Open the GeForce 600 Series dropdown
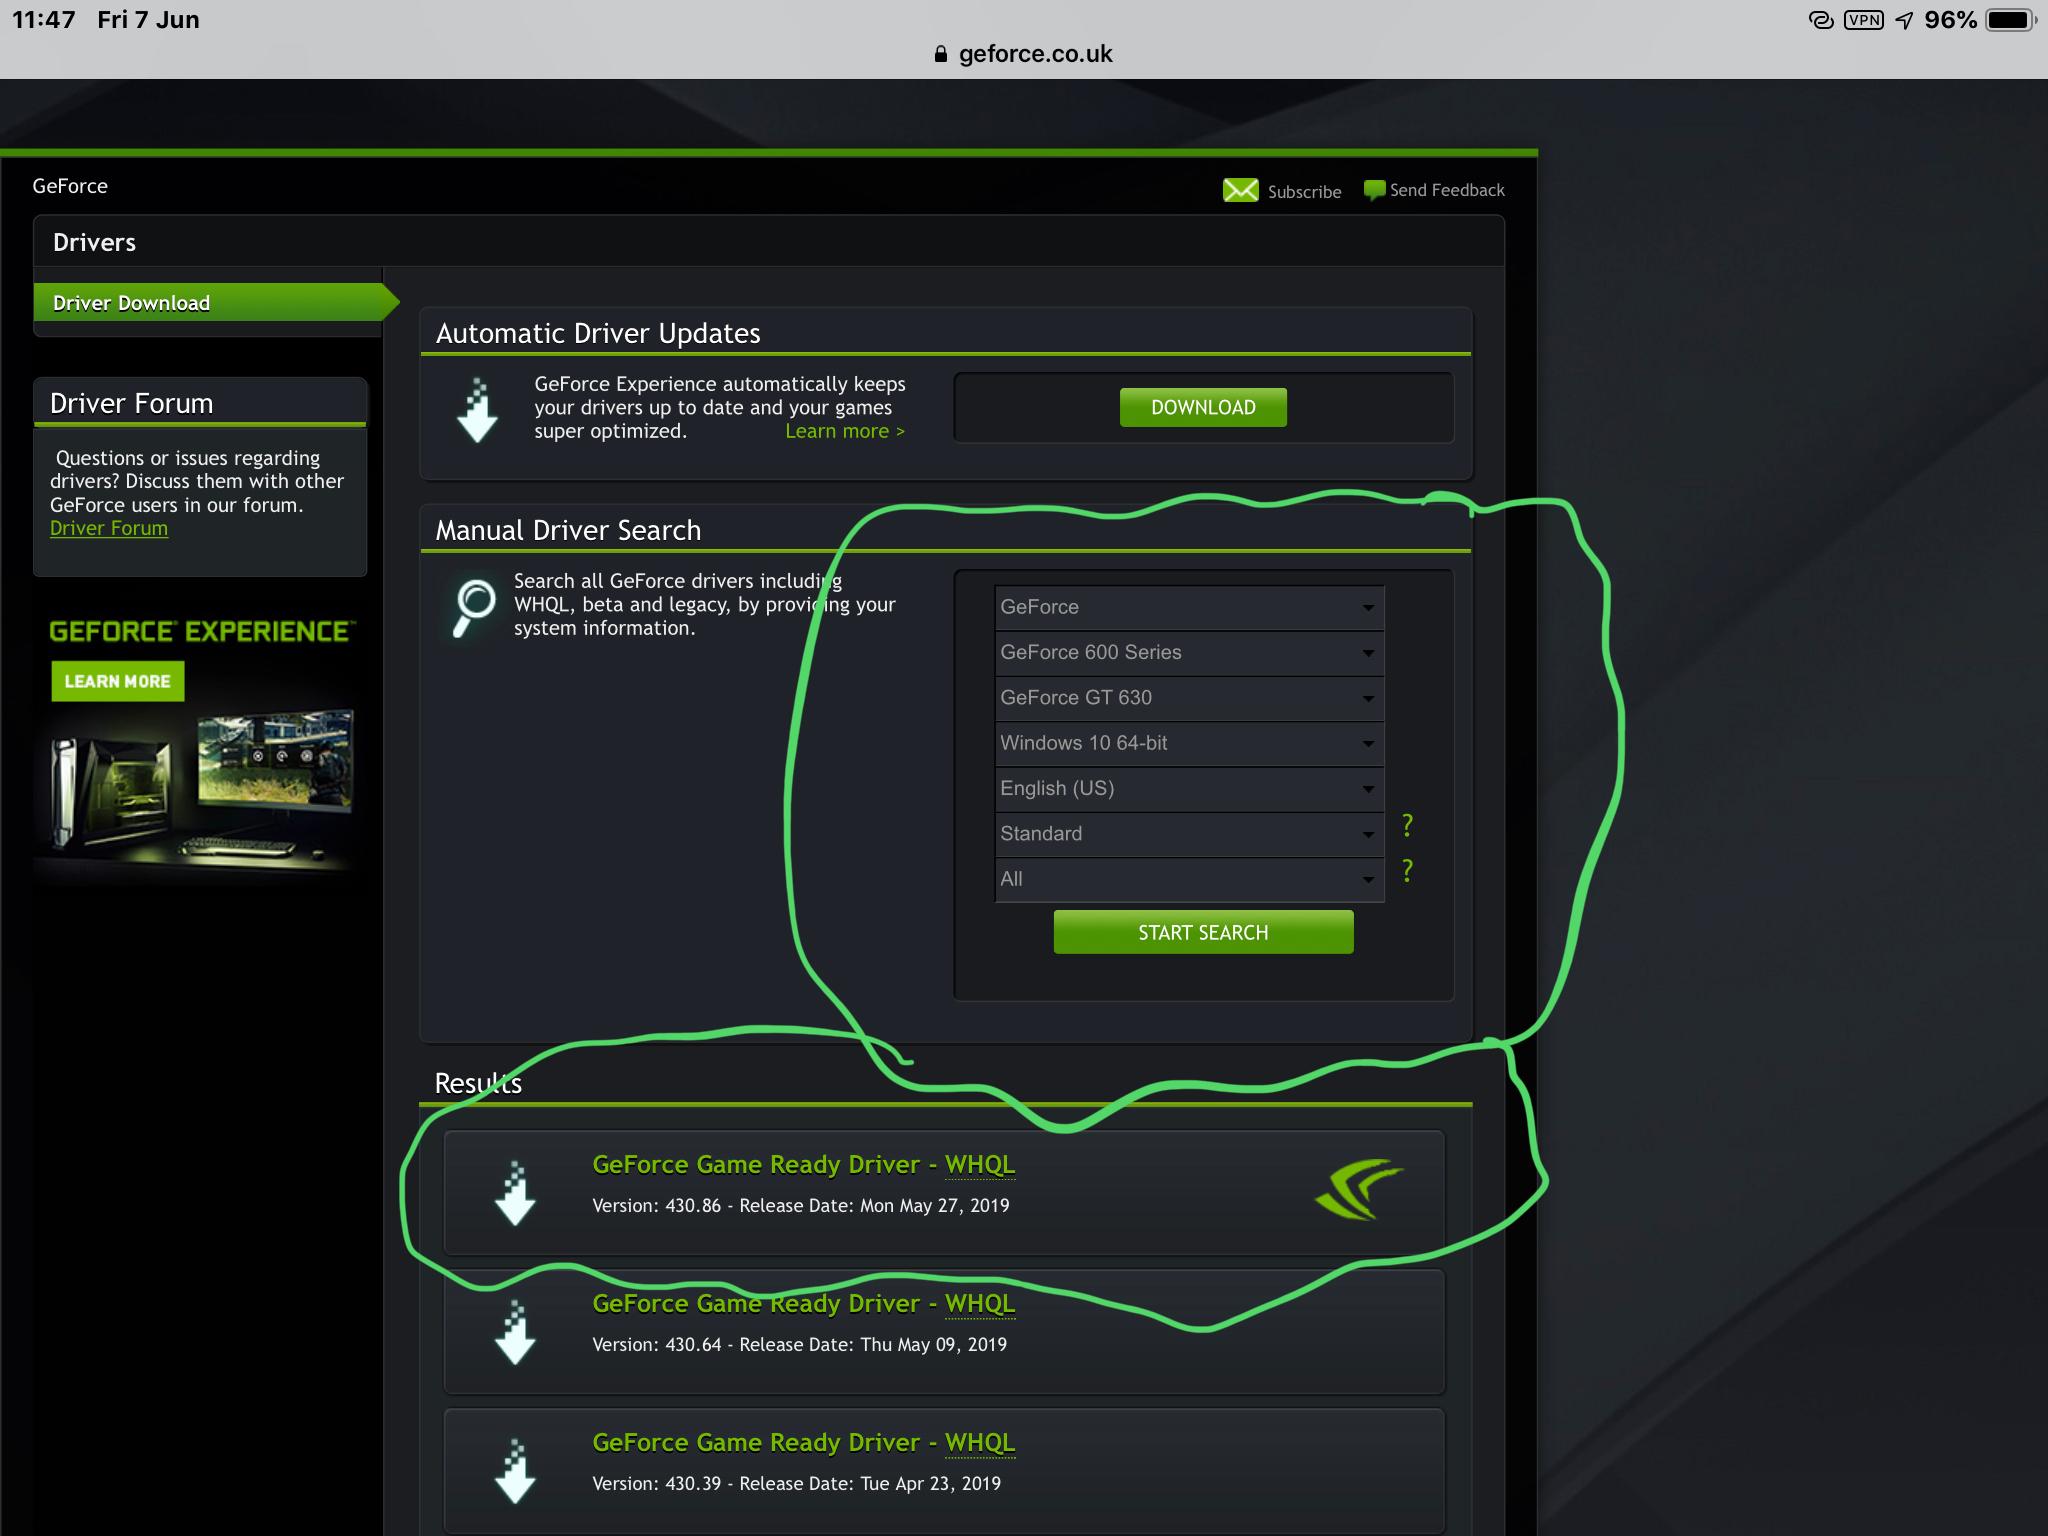2048x1536 pixels. pos(1189,652)
